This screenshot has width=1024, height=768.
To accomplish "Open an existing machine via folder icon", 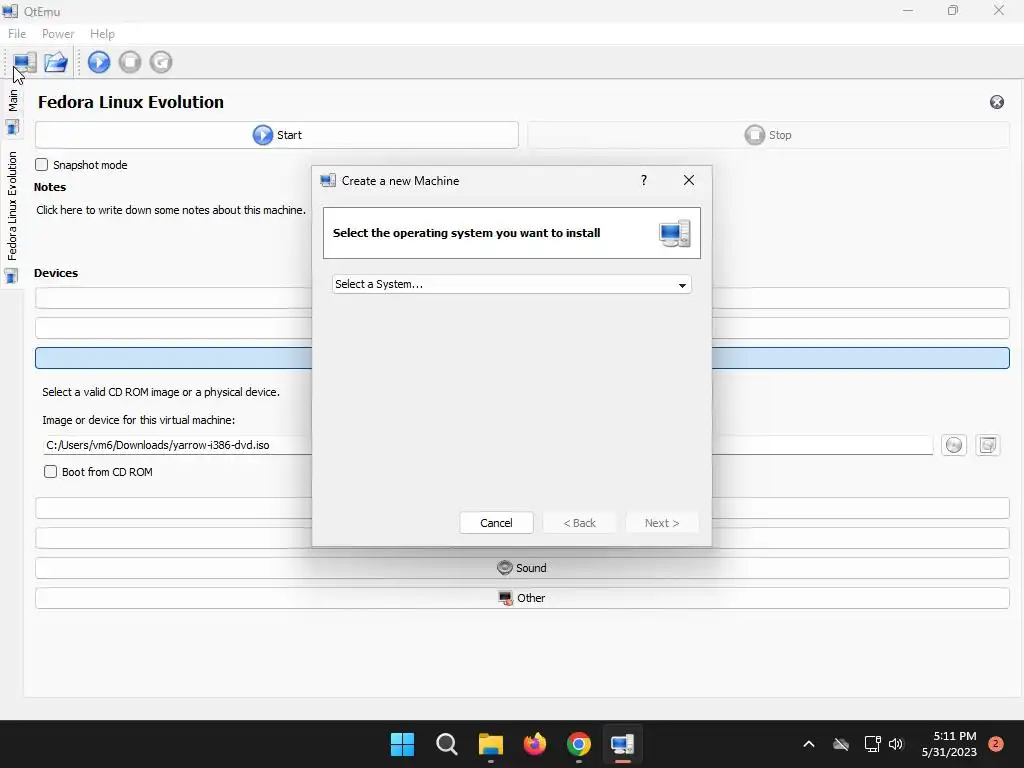I will point(56,62).
